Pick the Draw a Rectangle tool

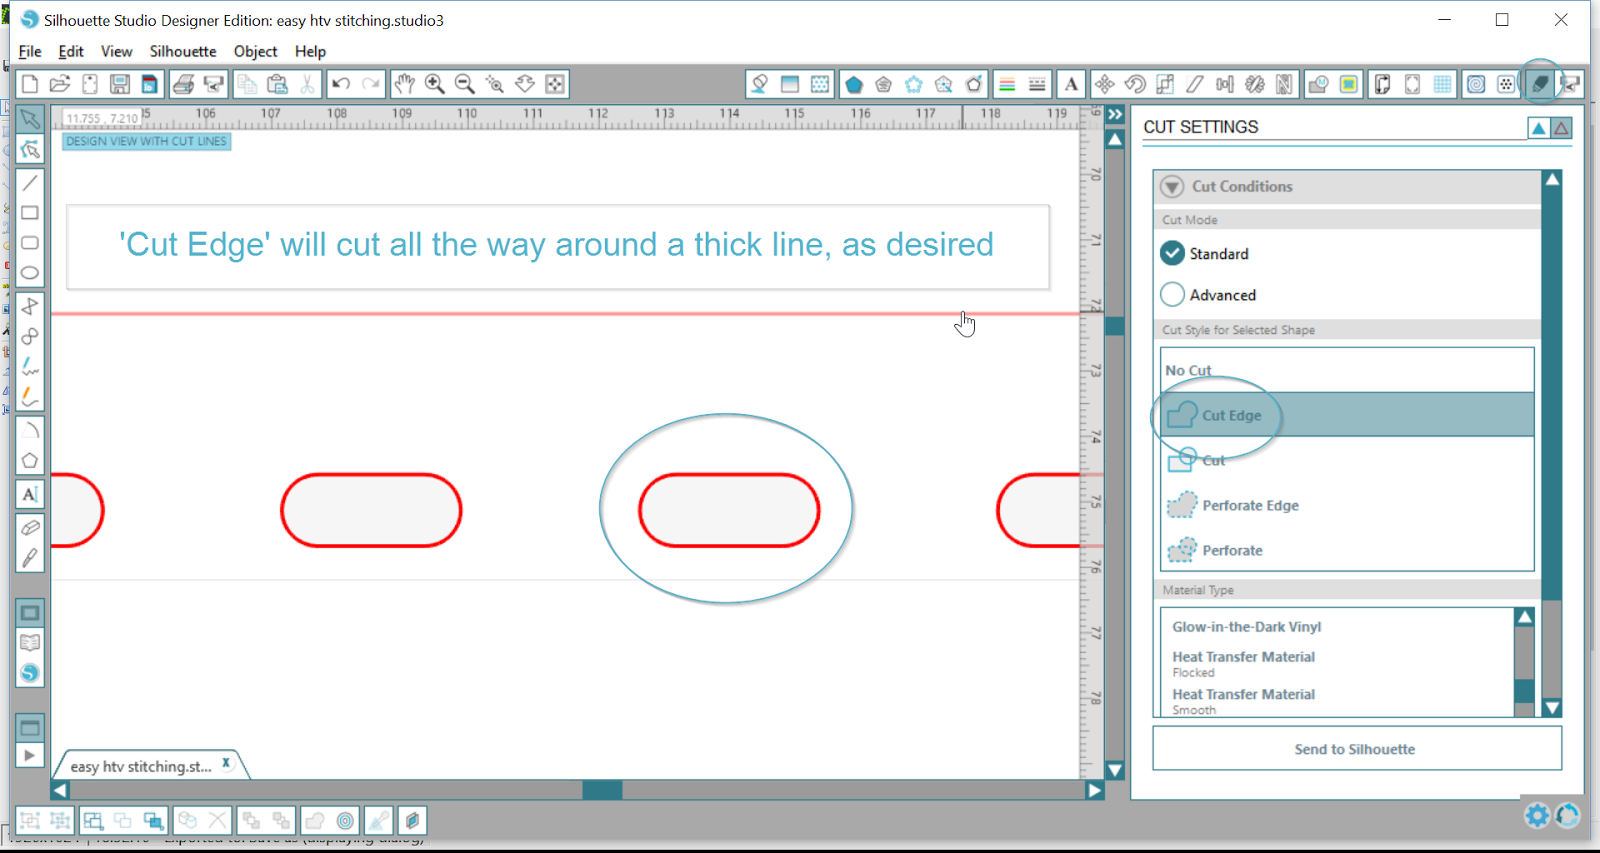[x=30, y=213]
